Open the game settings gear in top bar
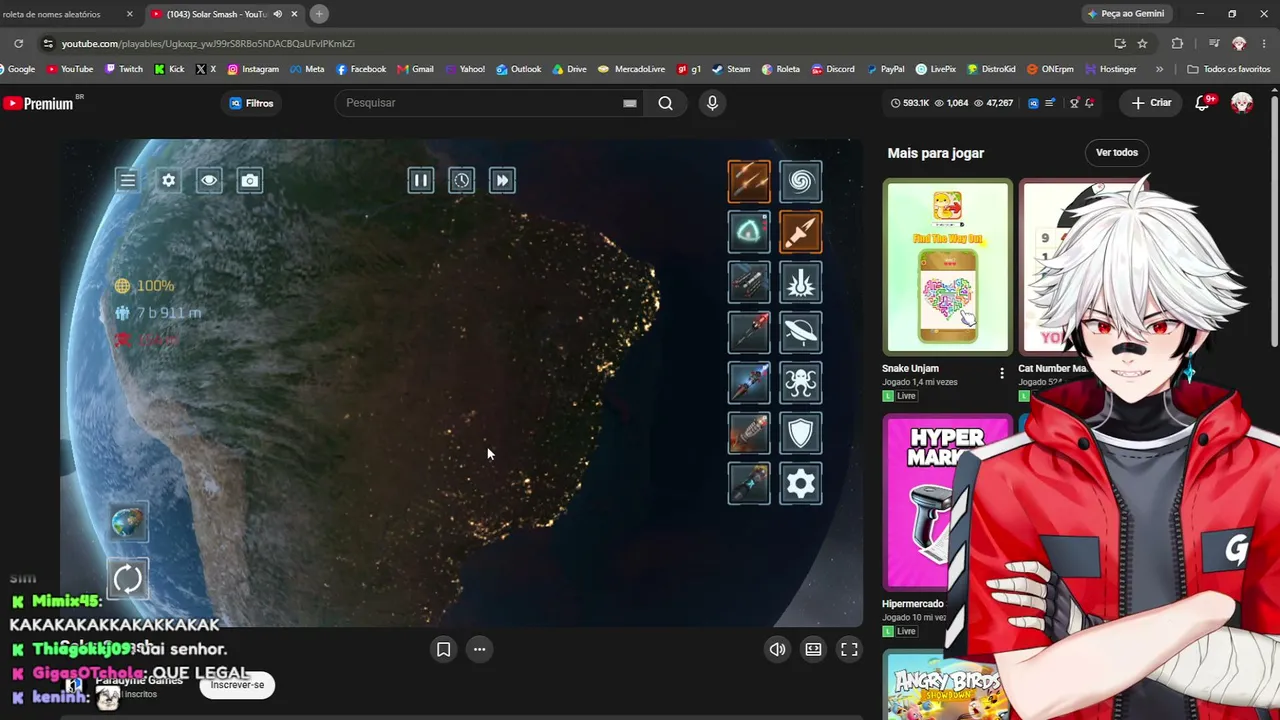This screenshot has height=720, width=1280. point(169,180)
